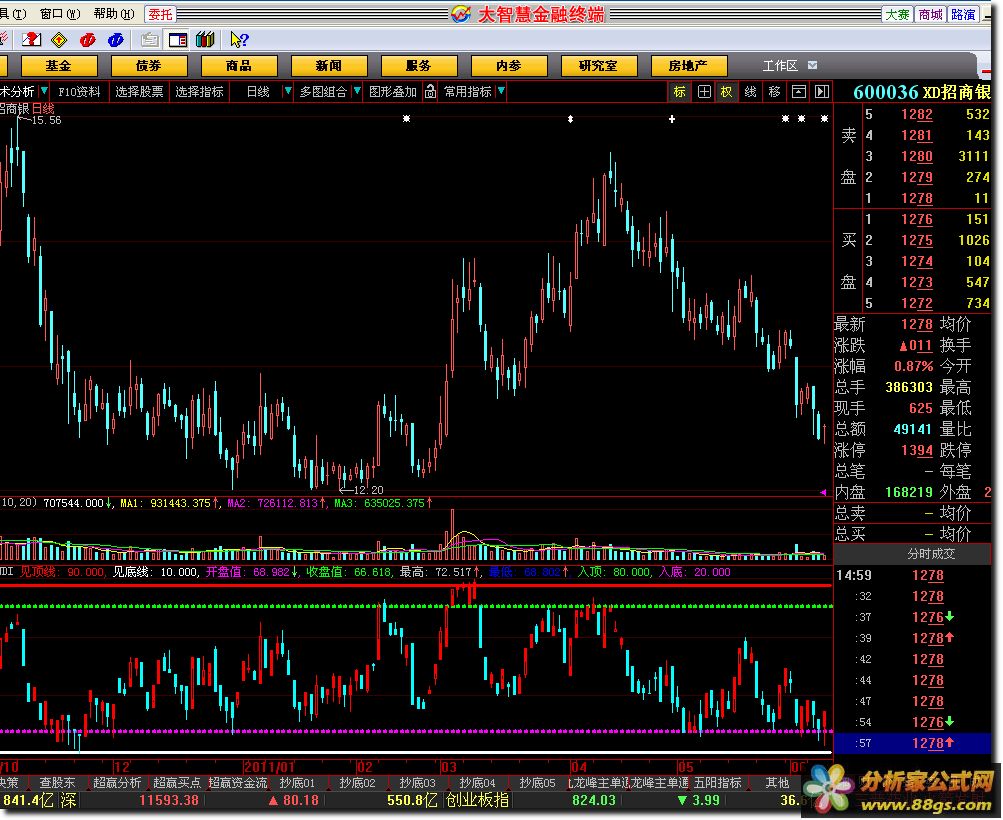
Task: Click the magenta arrow at chart right edge
Action: click(823, 493)
